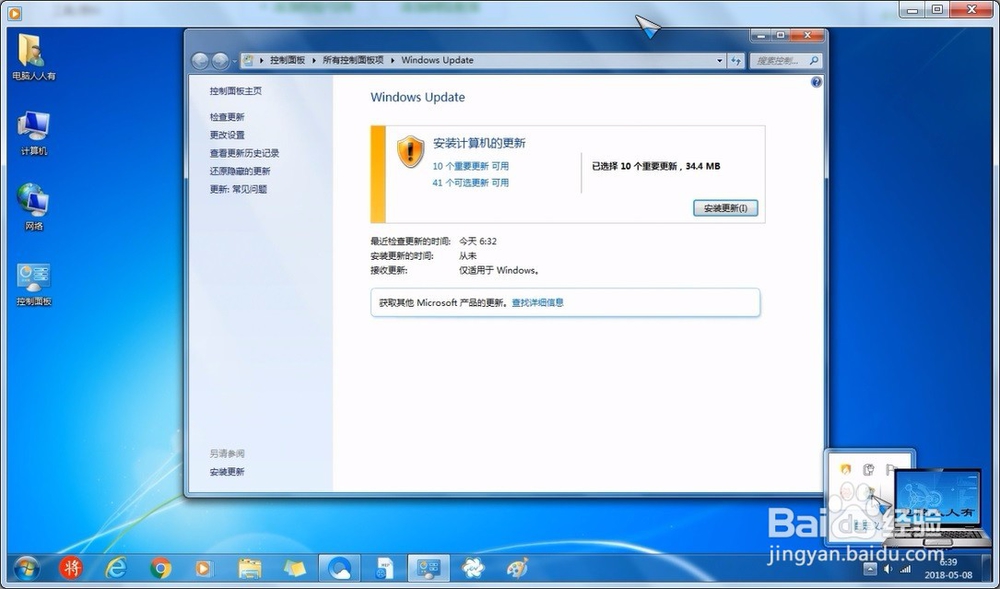The image size is (1000, 589).
Task: Click the 已选择 10 个重要更新，34.4 MB text
Action: click(x=656, y=166)
